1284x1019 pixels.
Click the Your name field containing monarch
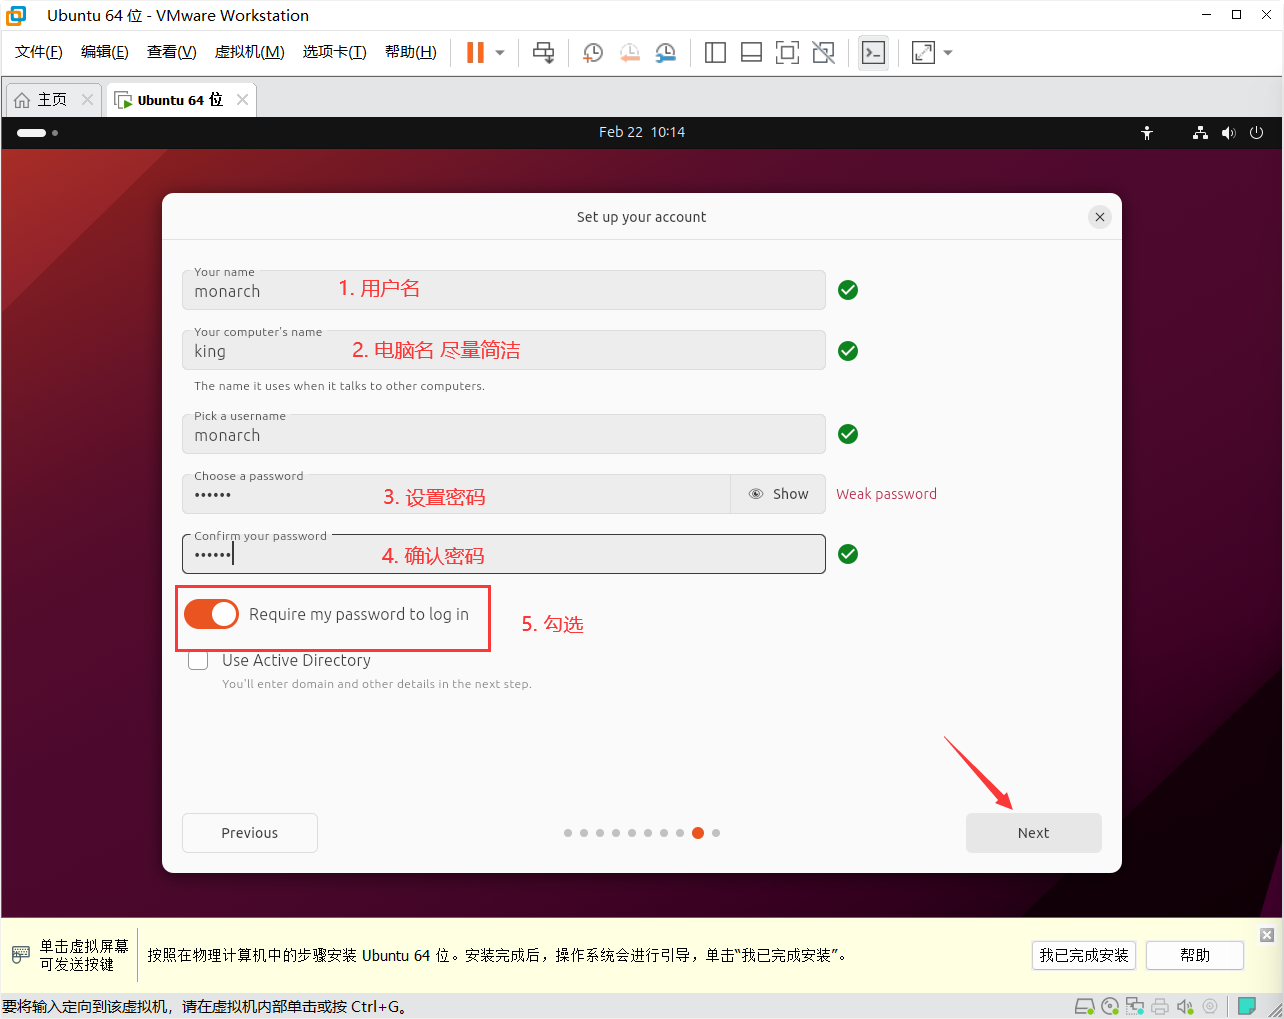504,290
